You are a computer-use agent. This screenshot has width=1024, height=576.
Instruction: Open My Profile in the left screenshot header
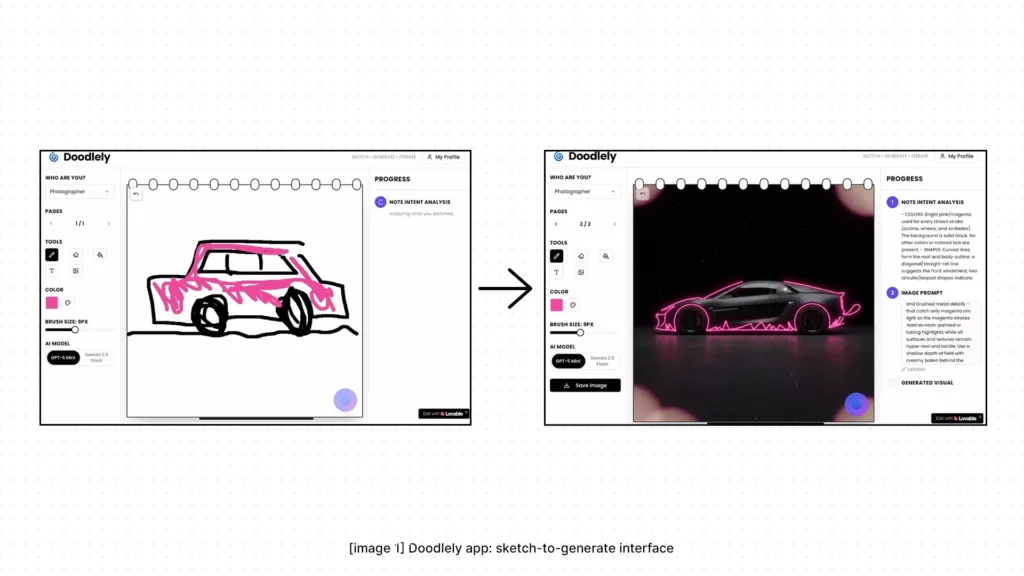[443, 157]
